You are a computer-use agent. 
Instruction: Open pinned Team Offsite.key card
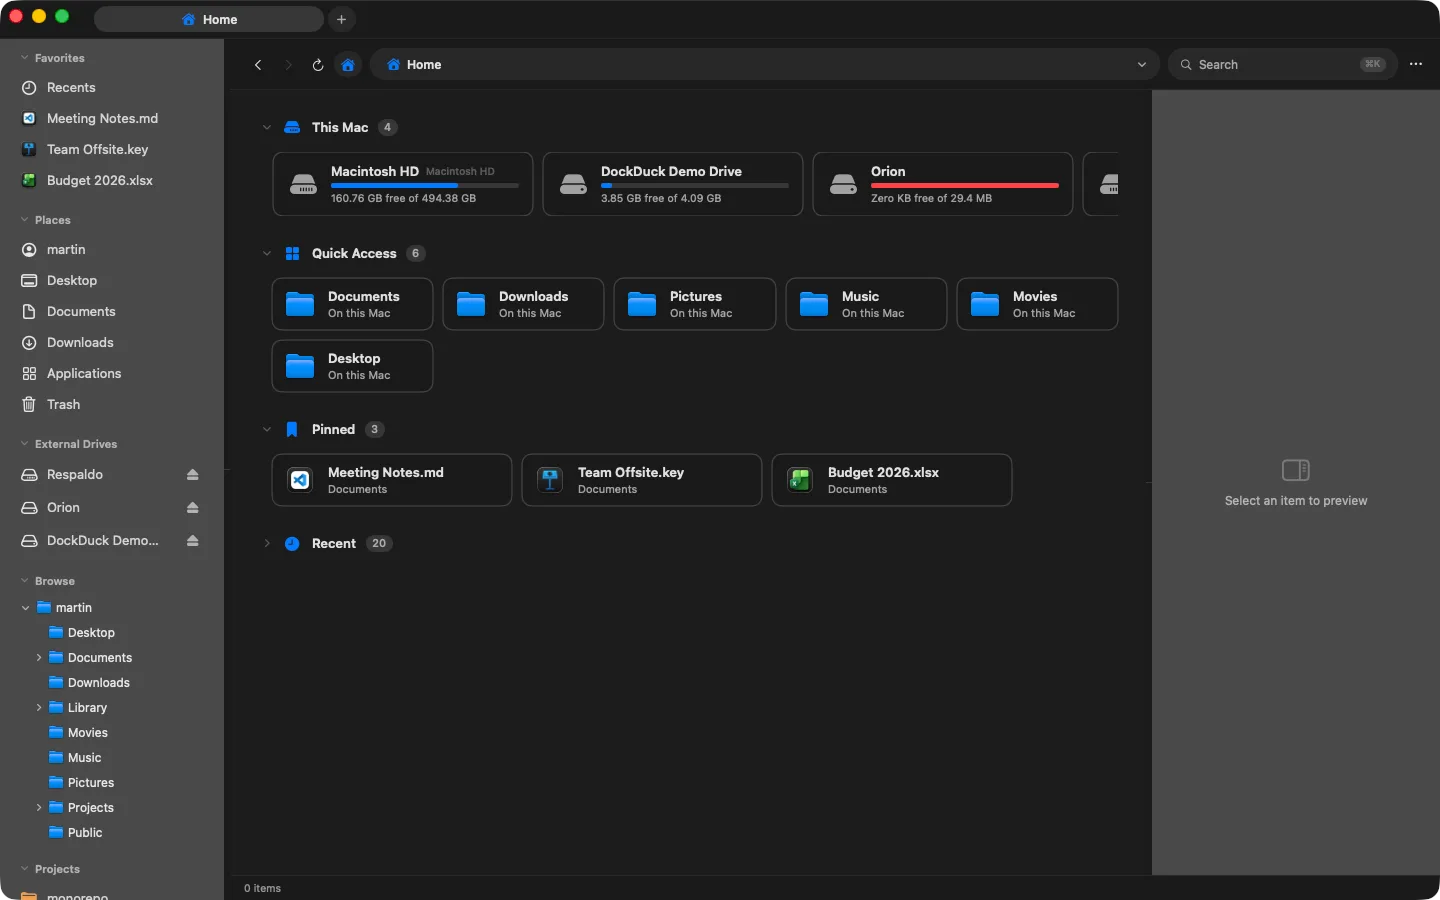click(x=642, y=480)
